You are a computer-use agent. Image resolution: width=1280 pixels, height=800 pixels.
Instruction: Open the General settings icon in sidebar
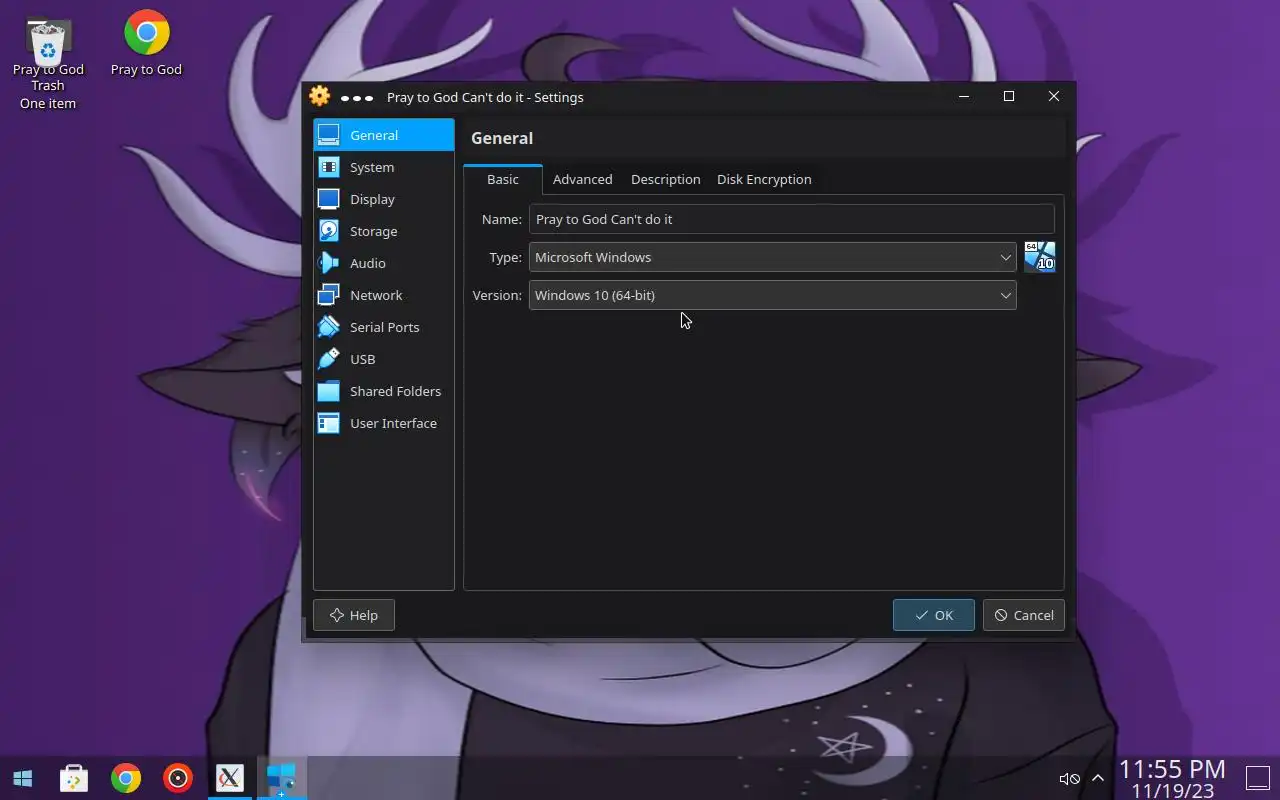pyautogui.click(x=329, y=135)
